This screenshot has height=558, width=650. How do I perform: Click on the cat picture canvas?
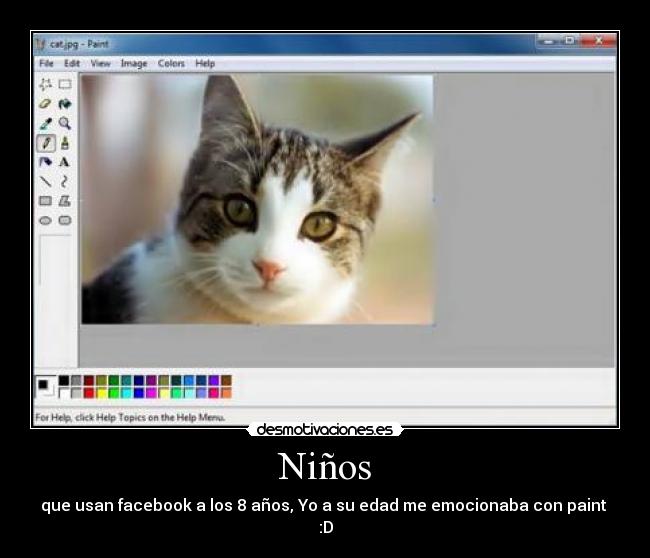click(x=257, y=199)
